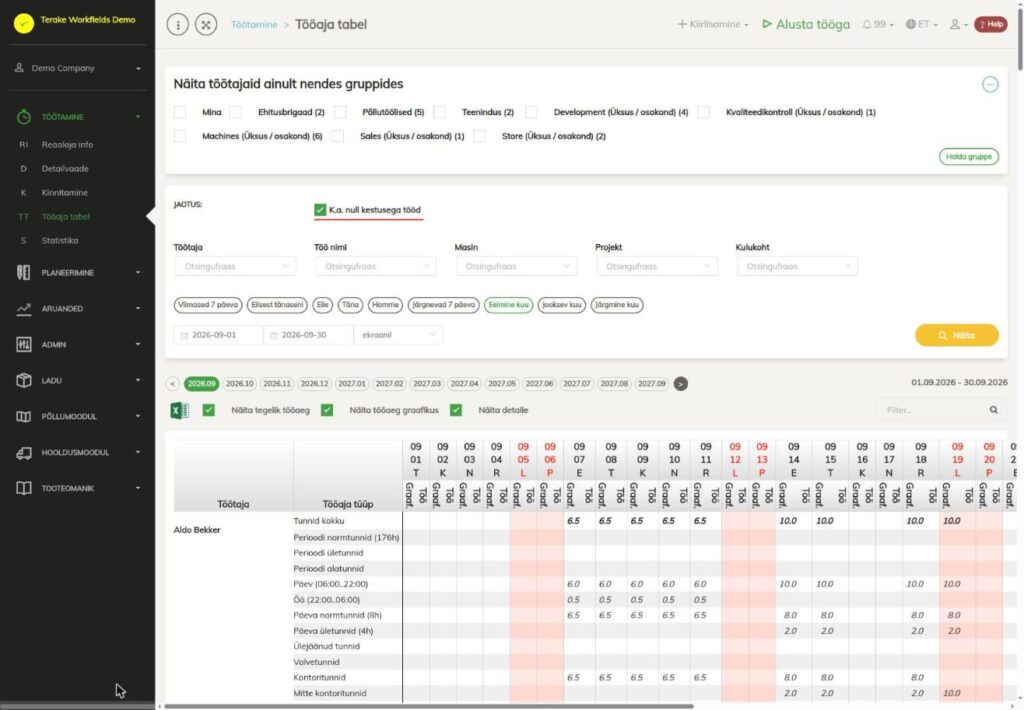The height and width of the screenshot is (710, 1024).
Task: Open the ekraanil output dropdown
Action: [398, 335]
